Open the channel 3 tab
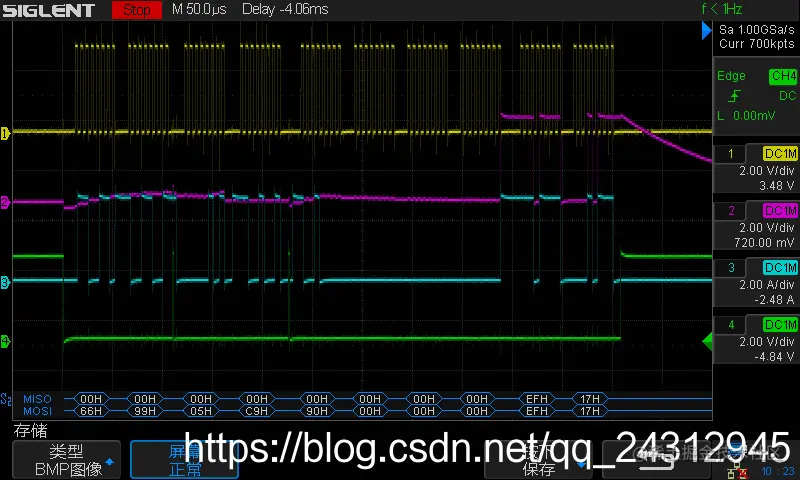The image size is (800, 480). click(x=730, y=268)
